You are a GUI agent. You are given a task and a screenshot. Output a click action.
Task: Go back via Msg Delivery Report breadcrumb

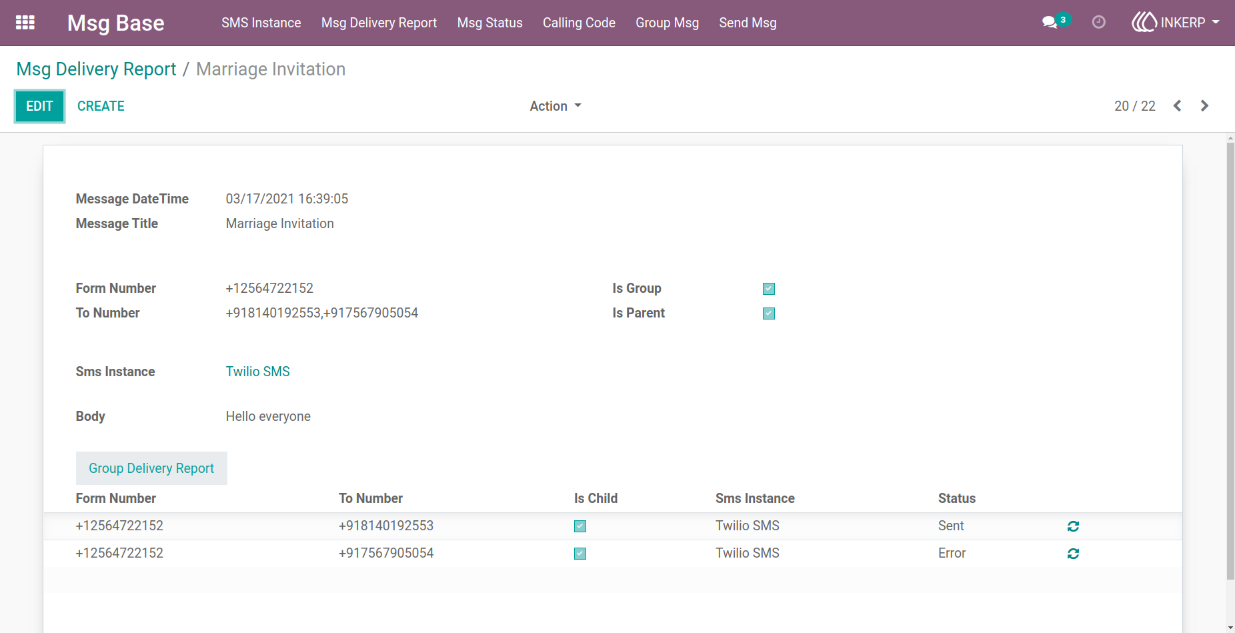96,69
